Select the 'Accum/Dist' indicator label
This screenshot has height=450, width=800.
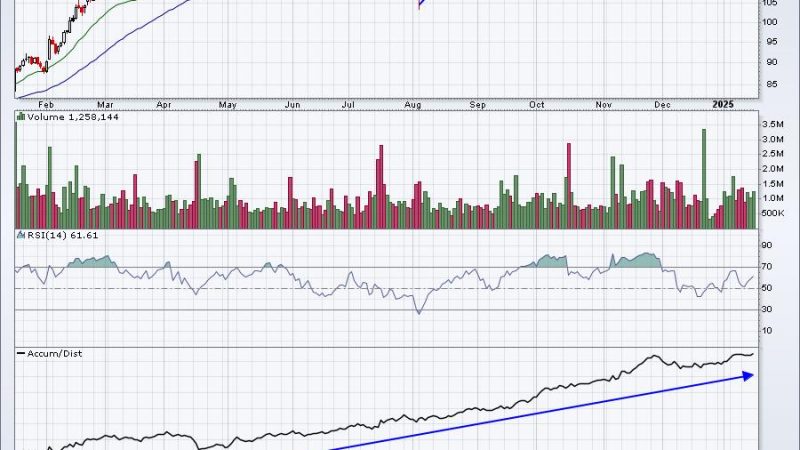pos(55,354)
